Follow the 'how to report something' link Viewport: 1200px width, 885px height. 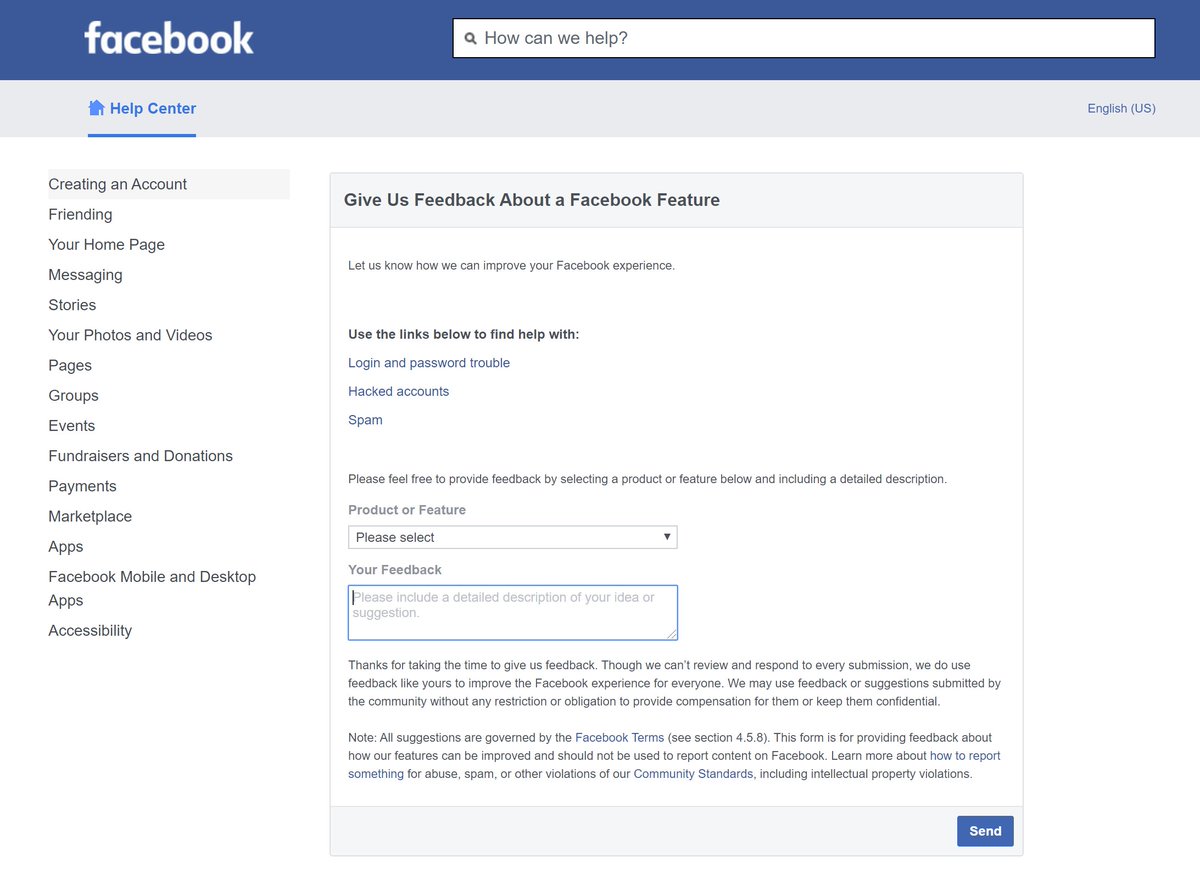674,765
